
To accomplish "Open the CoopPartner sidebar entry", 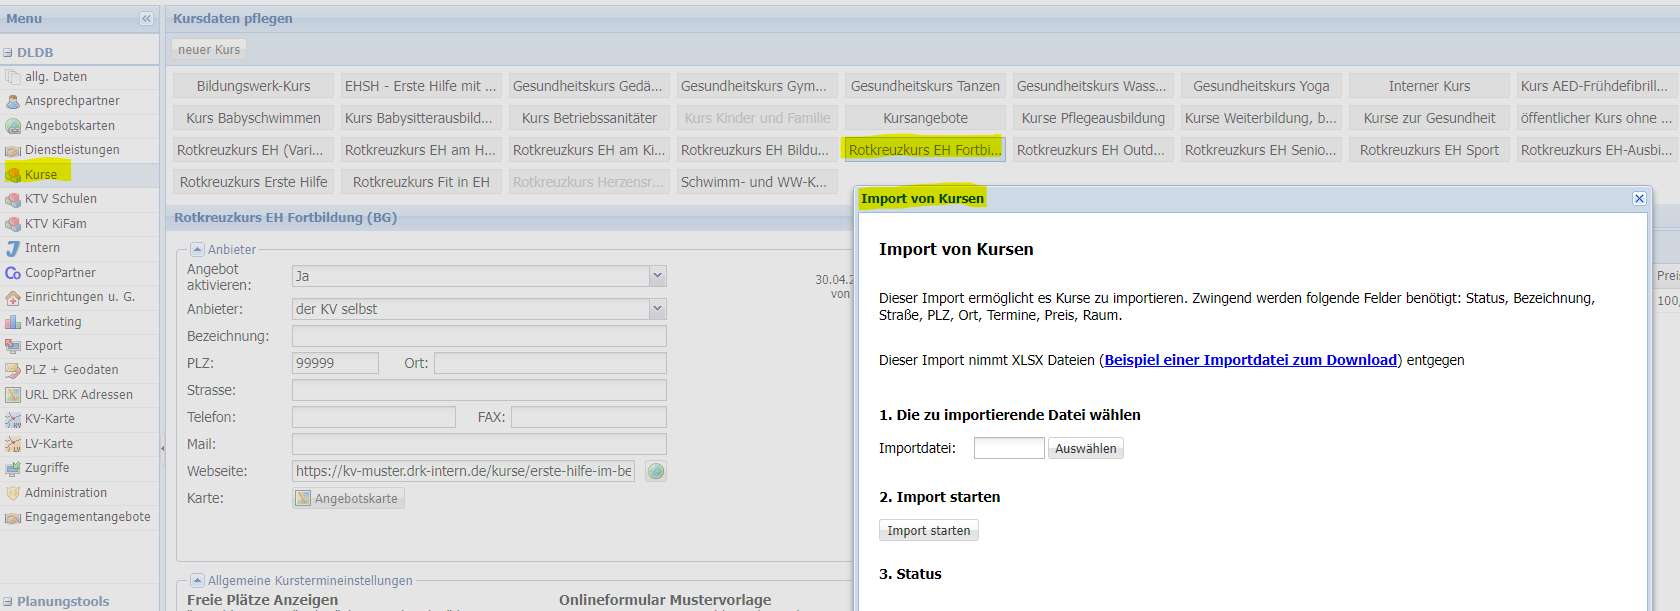I will [60, 273].
